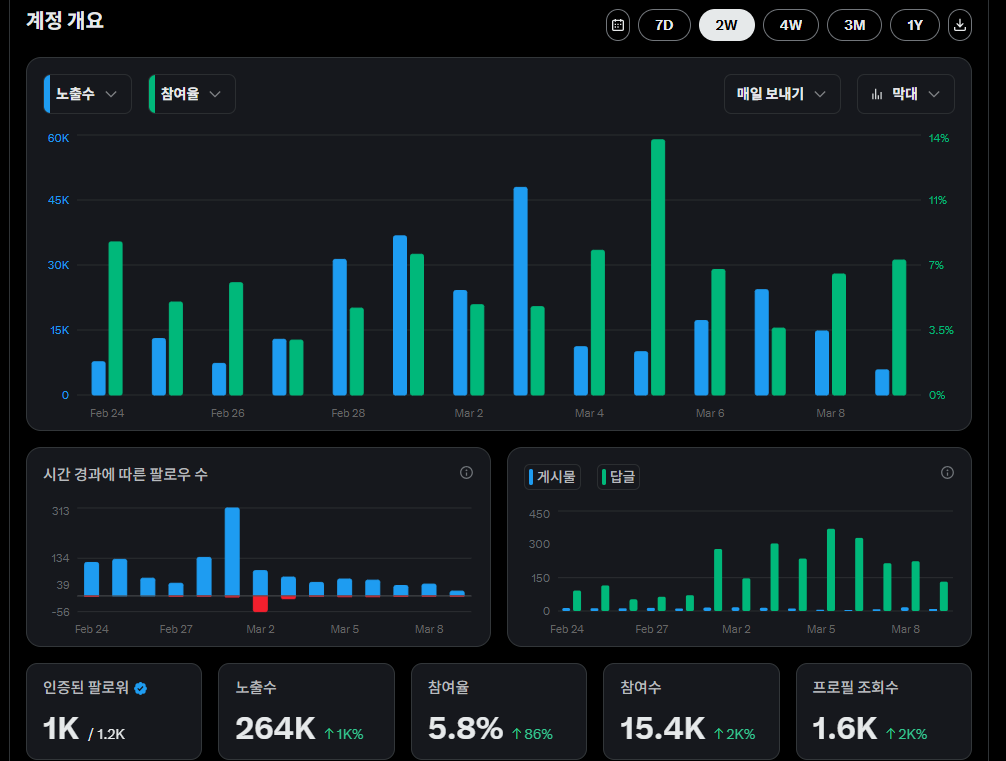
Task: Click the tallest blue follows bar
Action: click(232, 552)
